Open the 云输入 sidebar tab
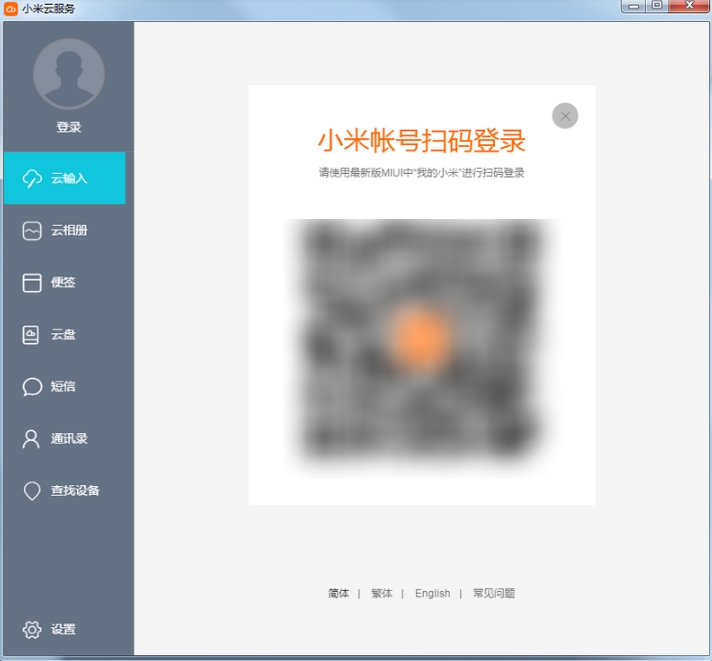712x661 pixels. point(64,178)
